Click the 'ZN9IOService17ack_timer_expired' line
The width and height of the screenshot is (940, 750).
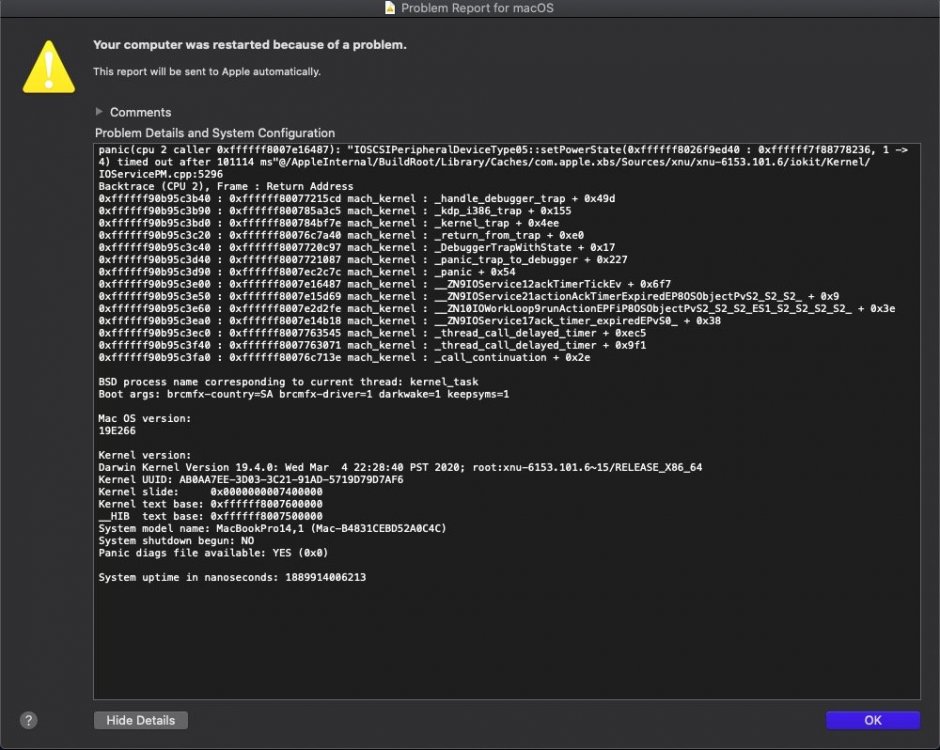[409, 321]
